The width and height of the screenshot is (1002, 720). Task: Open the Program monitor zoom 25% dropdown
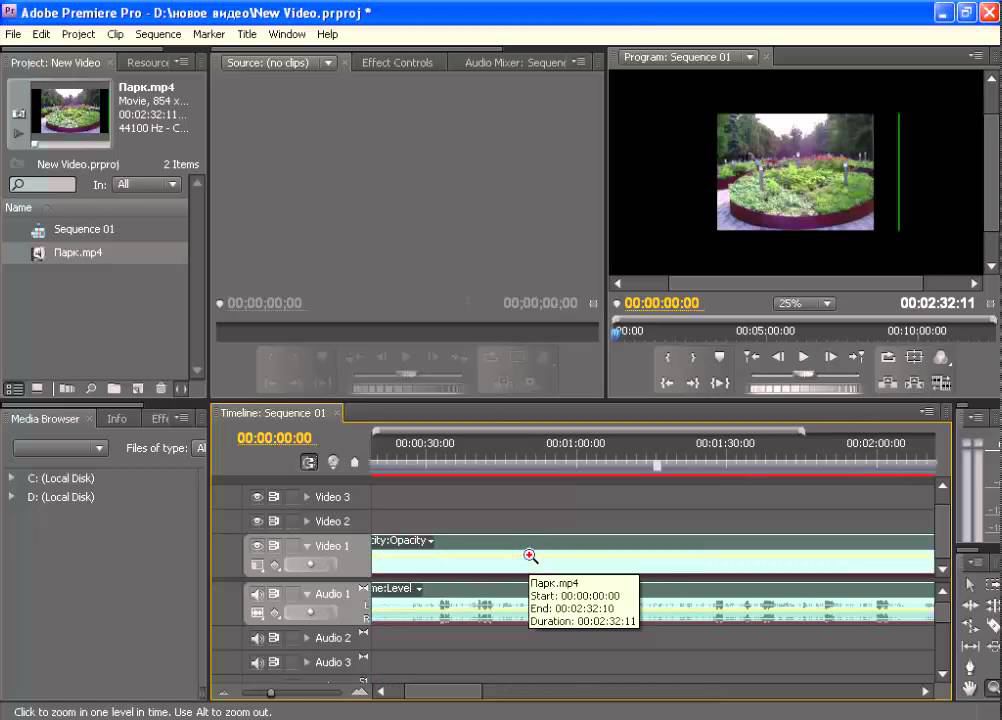pos(805,303)
